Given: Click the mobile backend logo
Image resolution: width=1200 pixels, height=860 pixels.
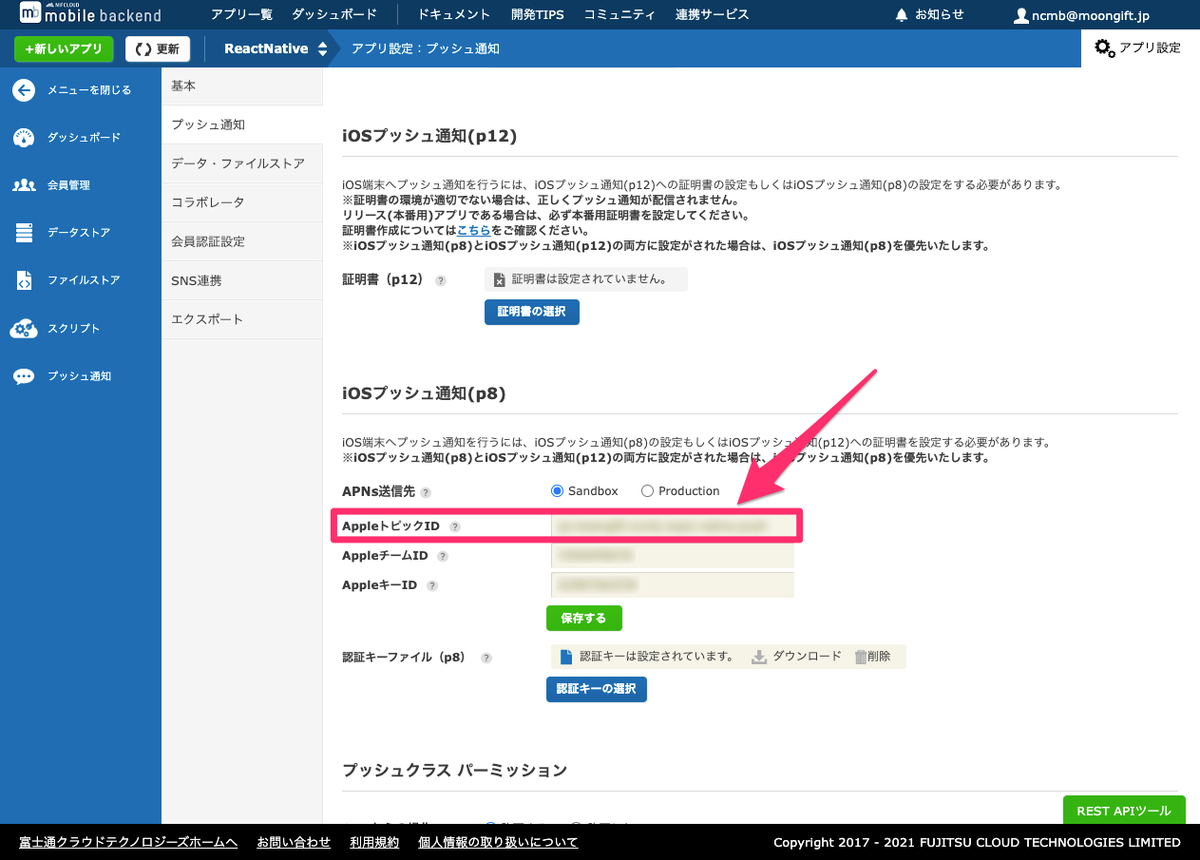Looking at the screenshot, I should pyautogui.click(x=90, y=14).
